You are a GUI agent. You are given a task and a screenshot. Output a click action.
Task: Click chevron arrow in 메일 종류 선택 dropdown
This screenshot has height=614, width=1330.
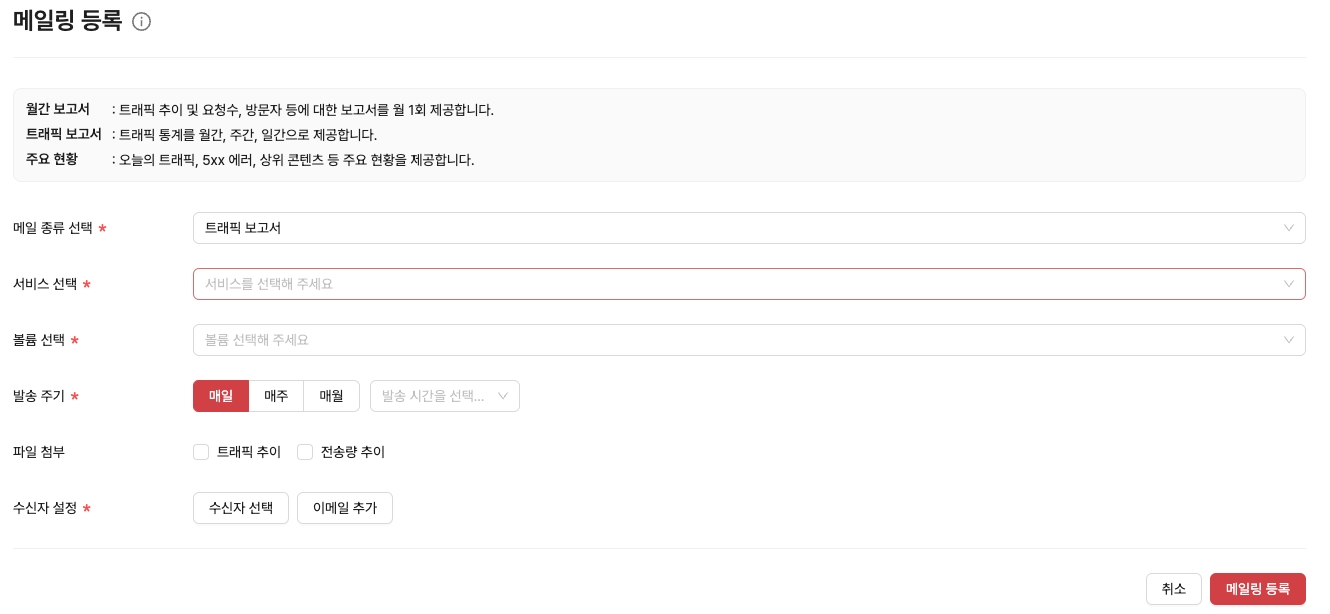click(x=1289, y=228)
